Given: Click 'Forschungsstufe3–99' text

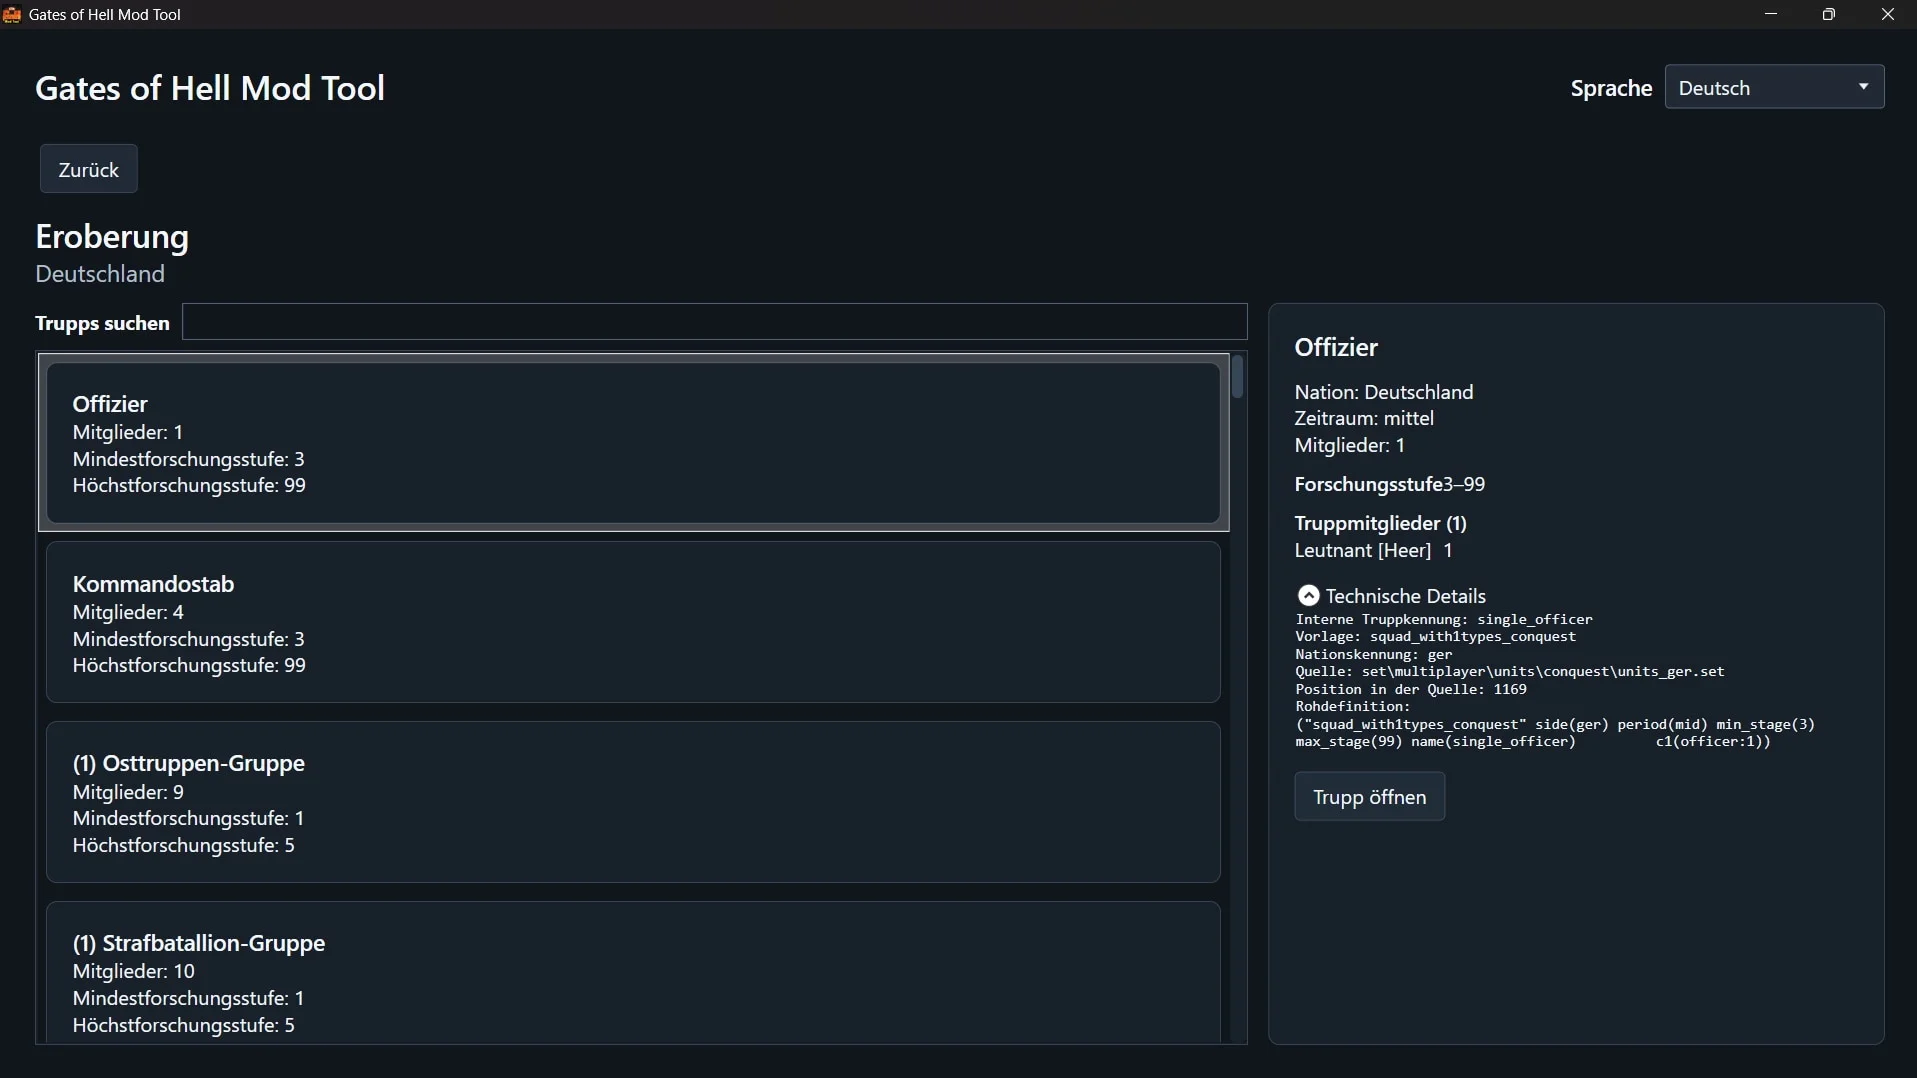Looking at the screenshot, I should coord(1390,485).
